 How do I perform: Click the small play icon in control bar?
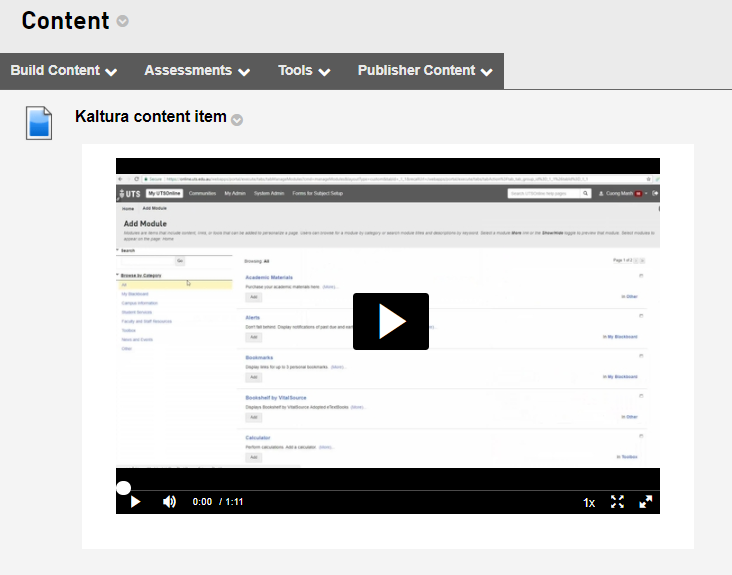click(x=136, y=502)
